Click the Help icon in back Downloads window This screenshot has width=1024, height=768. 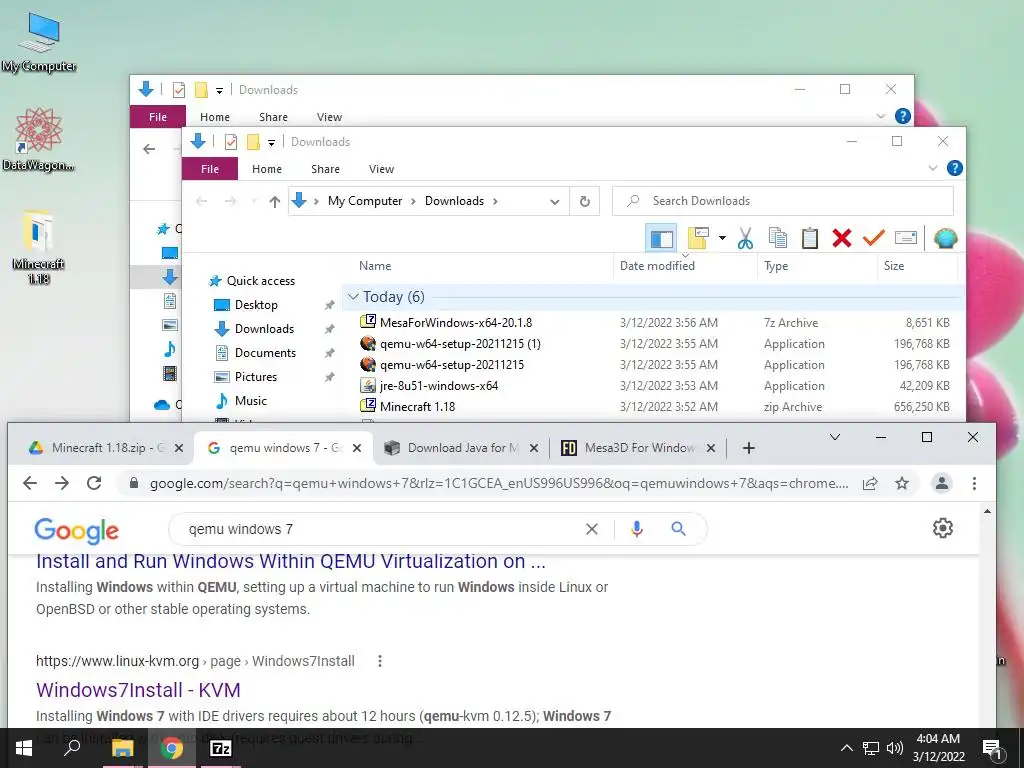coord(903,116)
